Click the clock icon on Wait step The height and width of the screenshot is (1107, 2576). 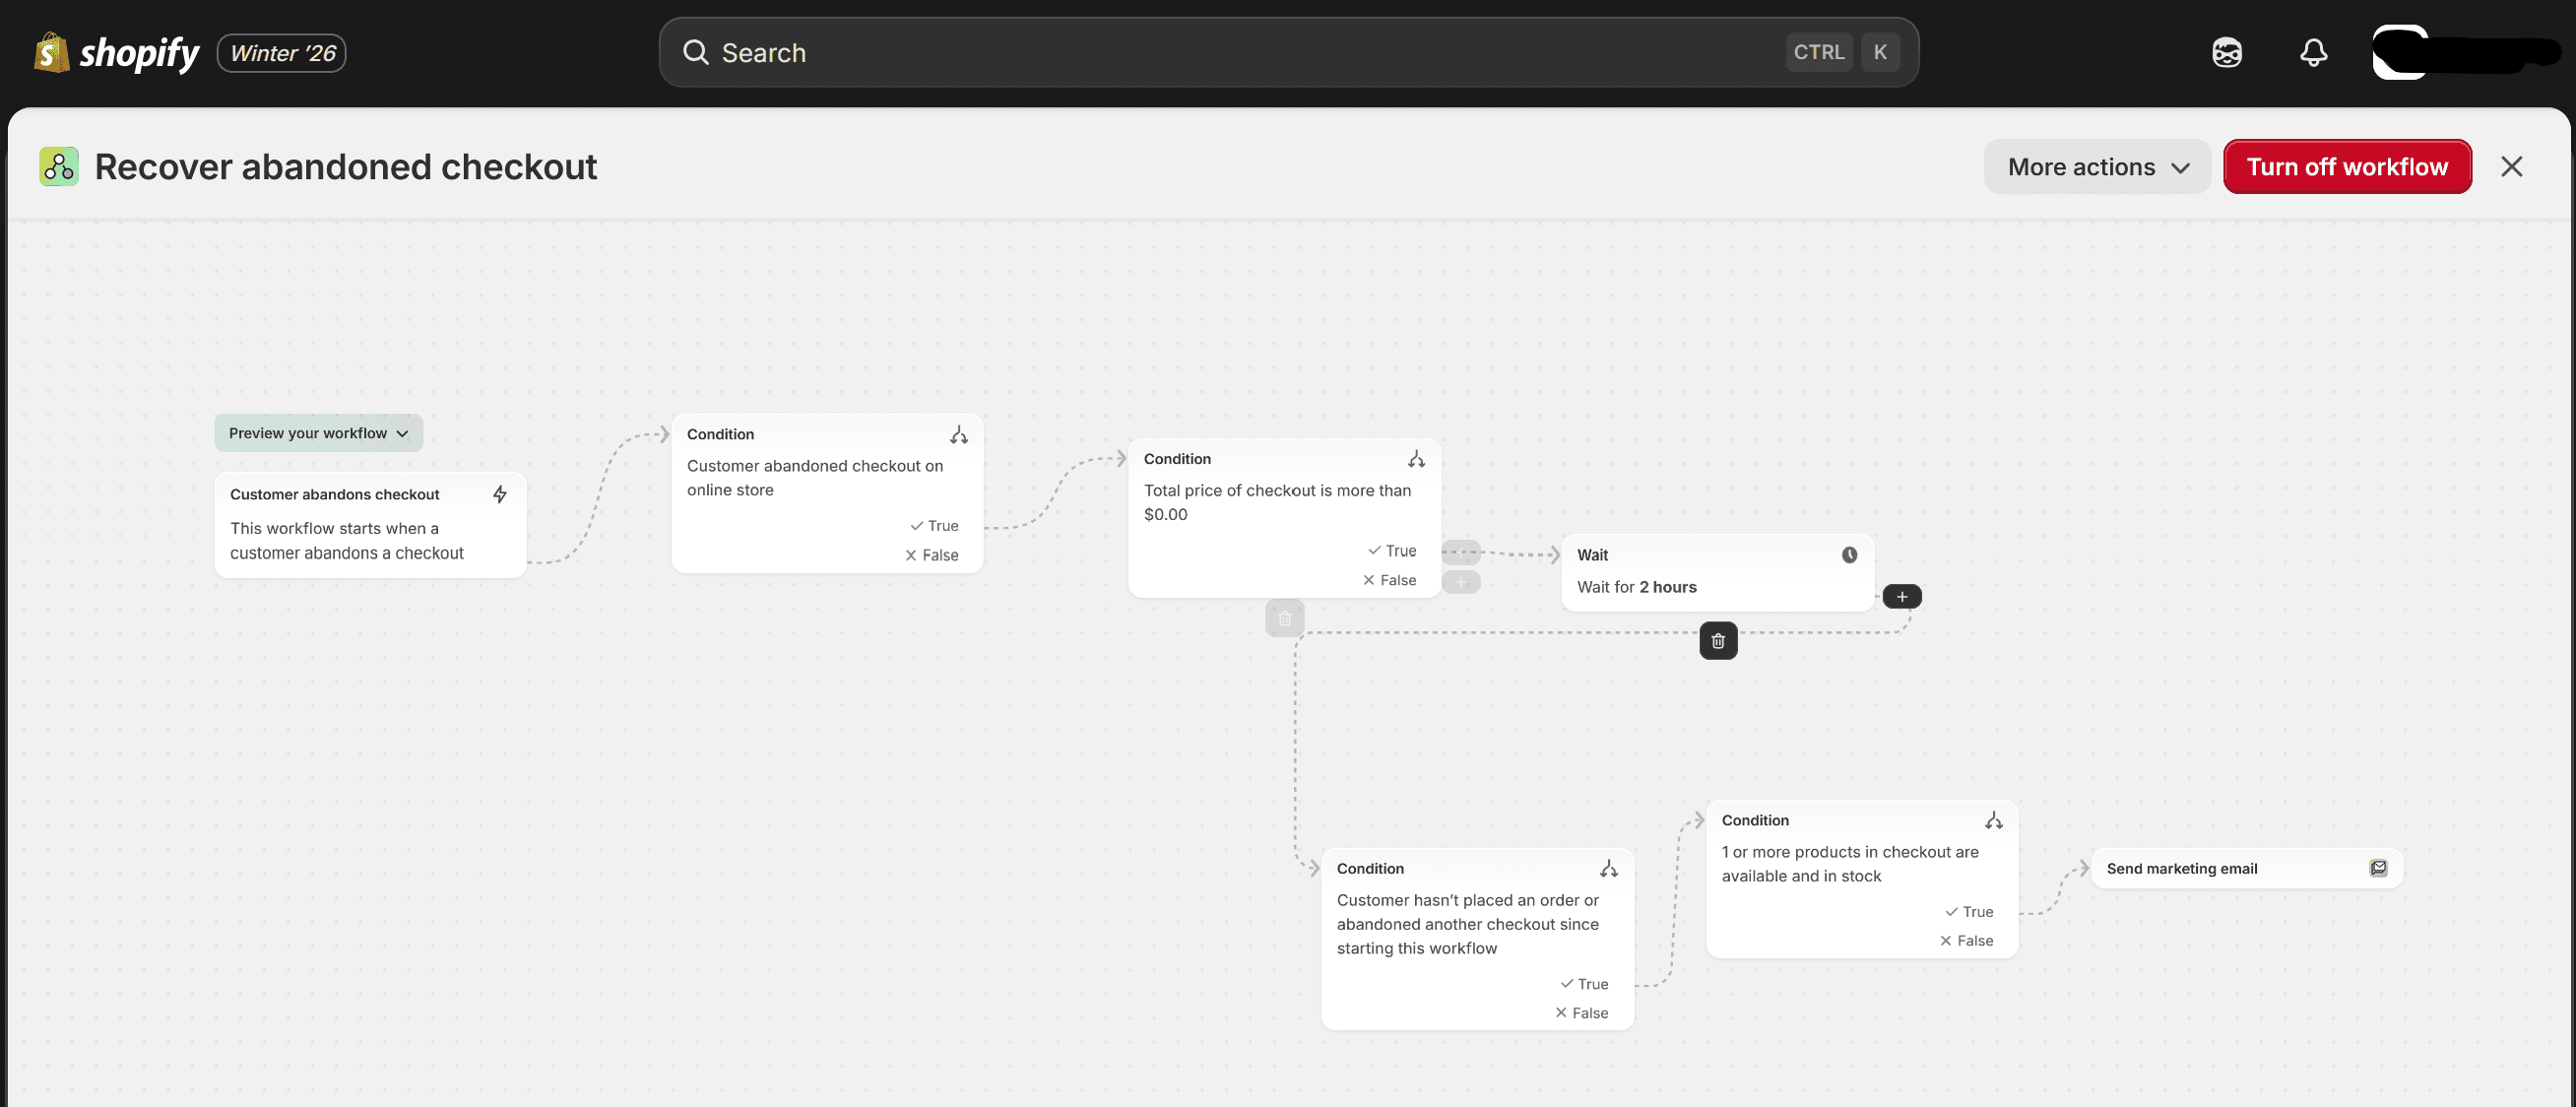pos(1849,555)
